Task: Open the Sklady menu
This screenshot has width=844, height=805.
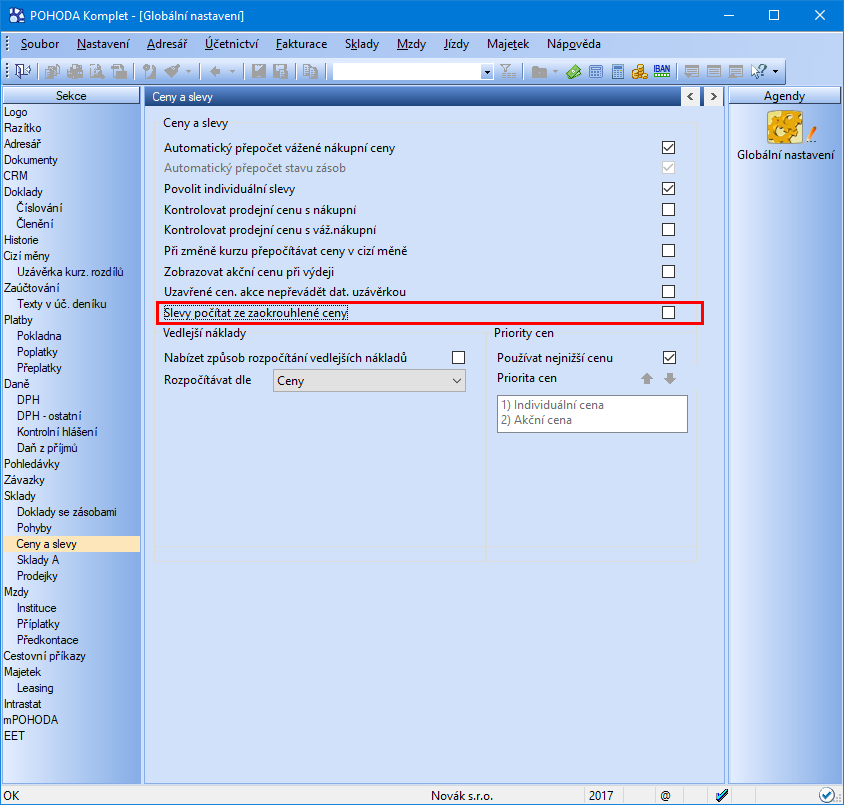Action: pyautogui.click(x=362, y=44)
